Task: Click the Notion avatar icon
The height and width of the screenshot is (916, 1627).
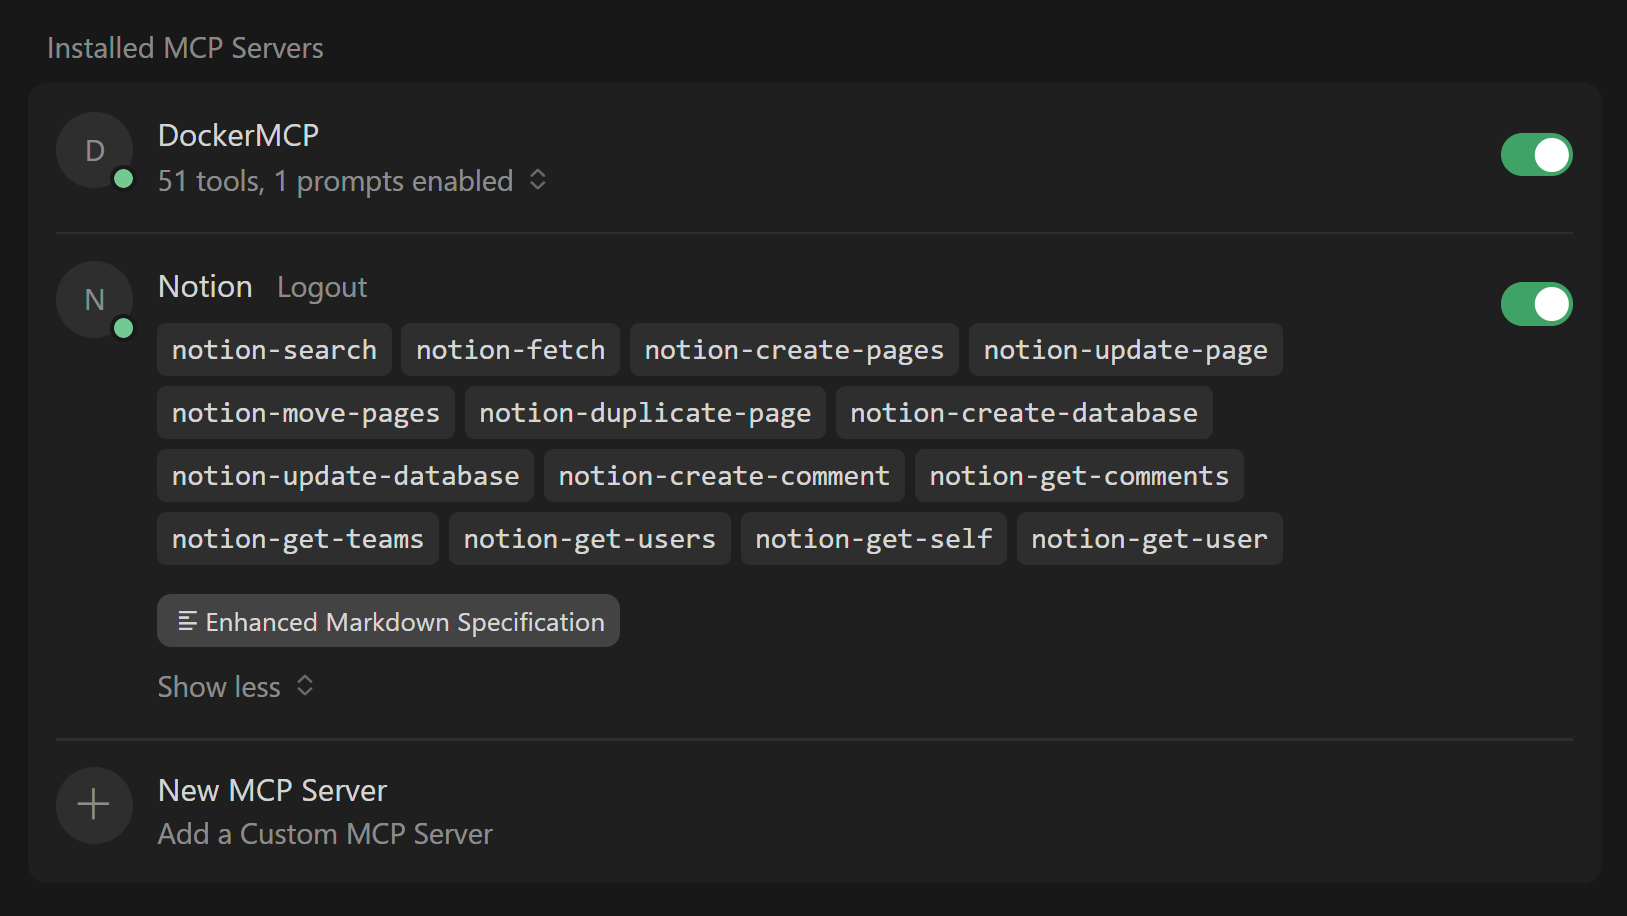Action: (x=95, y=300)
